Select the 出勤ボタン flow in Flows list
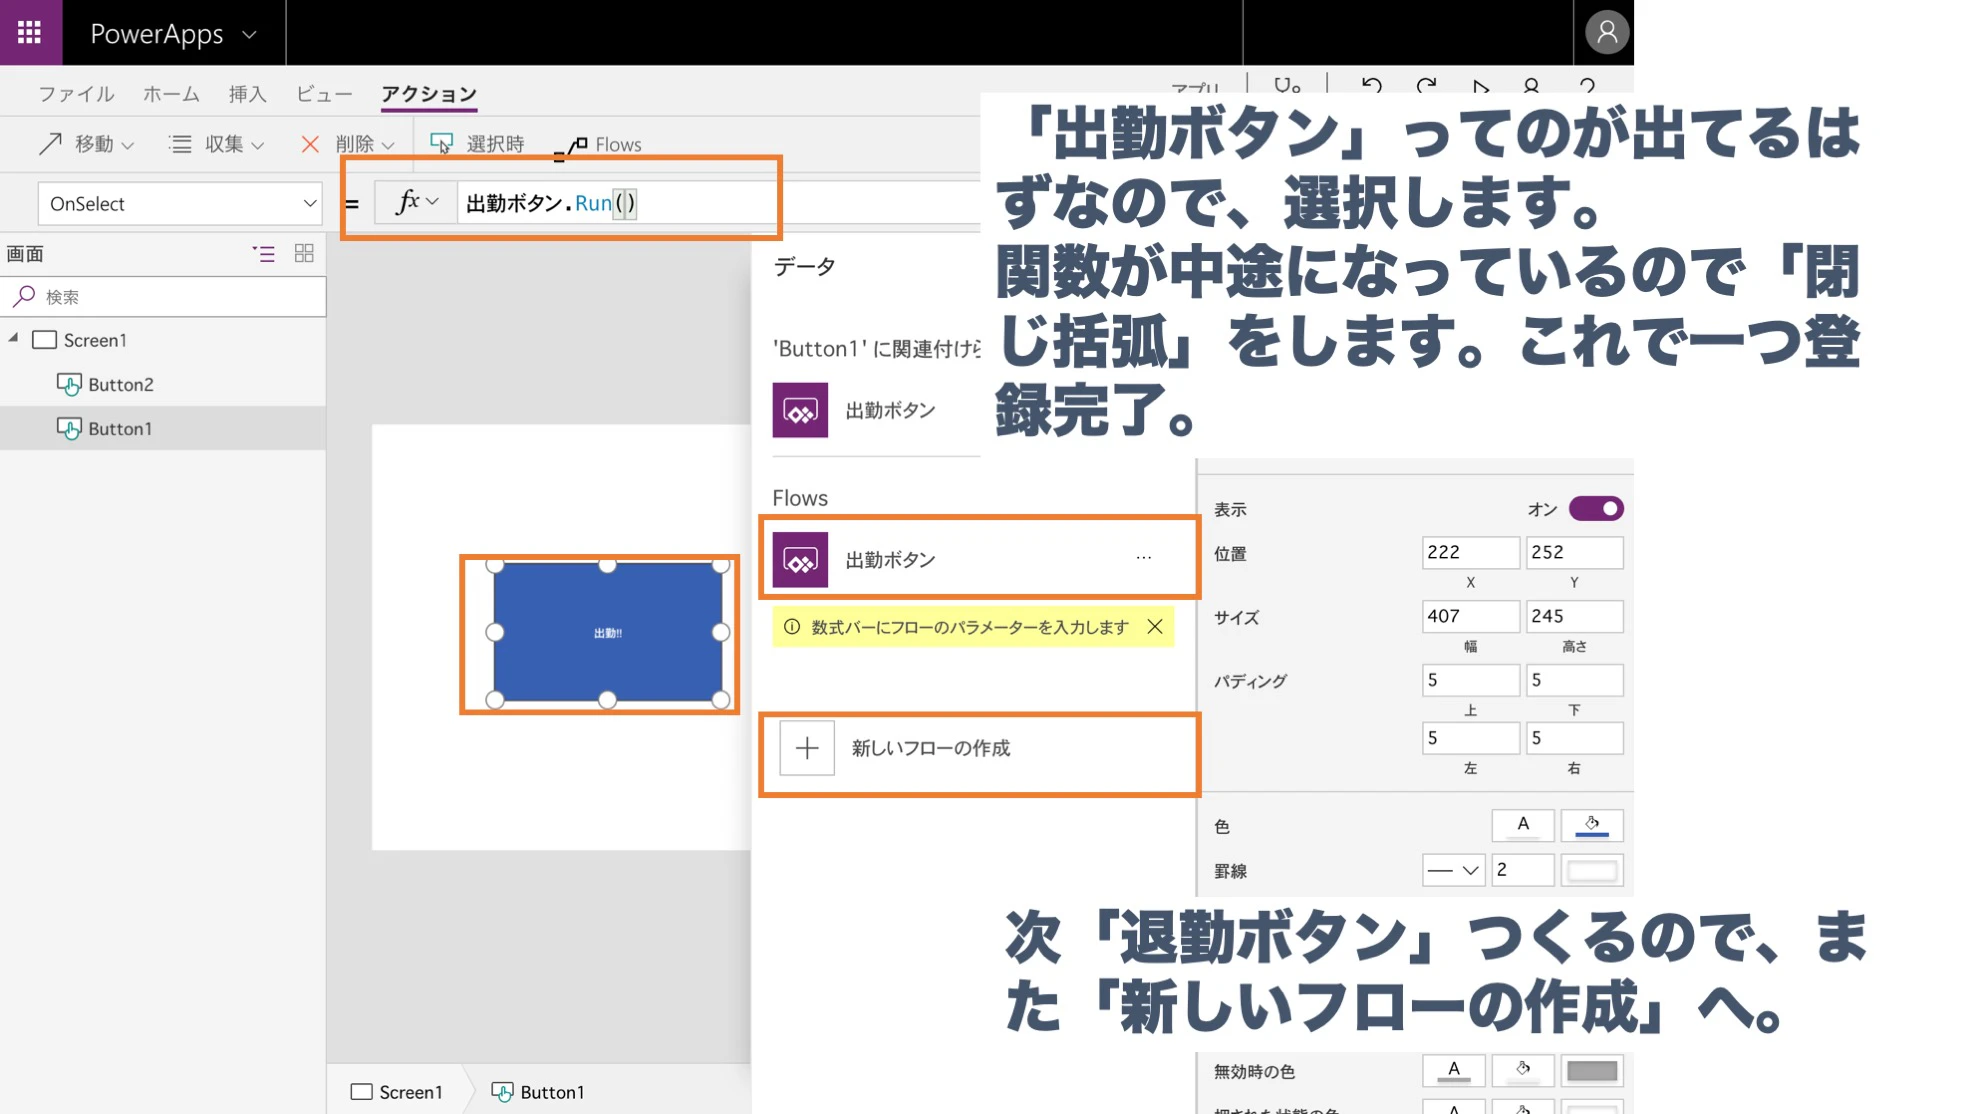Viewport: 1980px width, 1114px height. (979, 558)
